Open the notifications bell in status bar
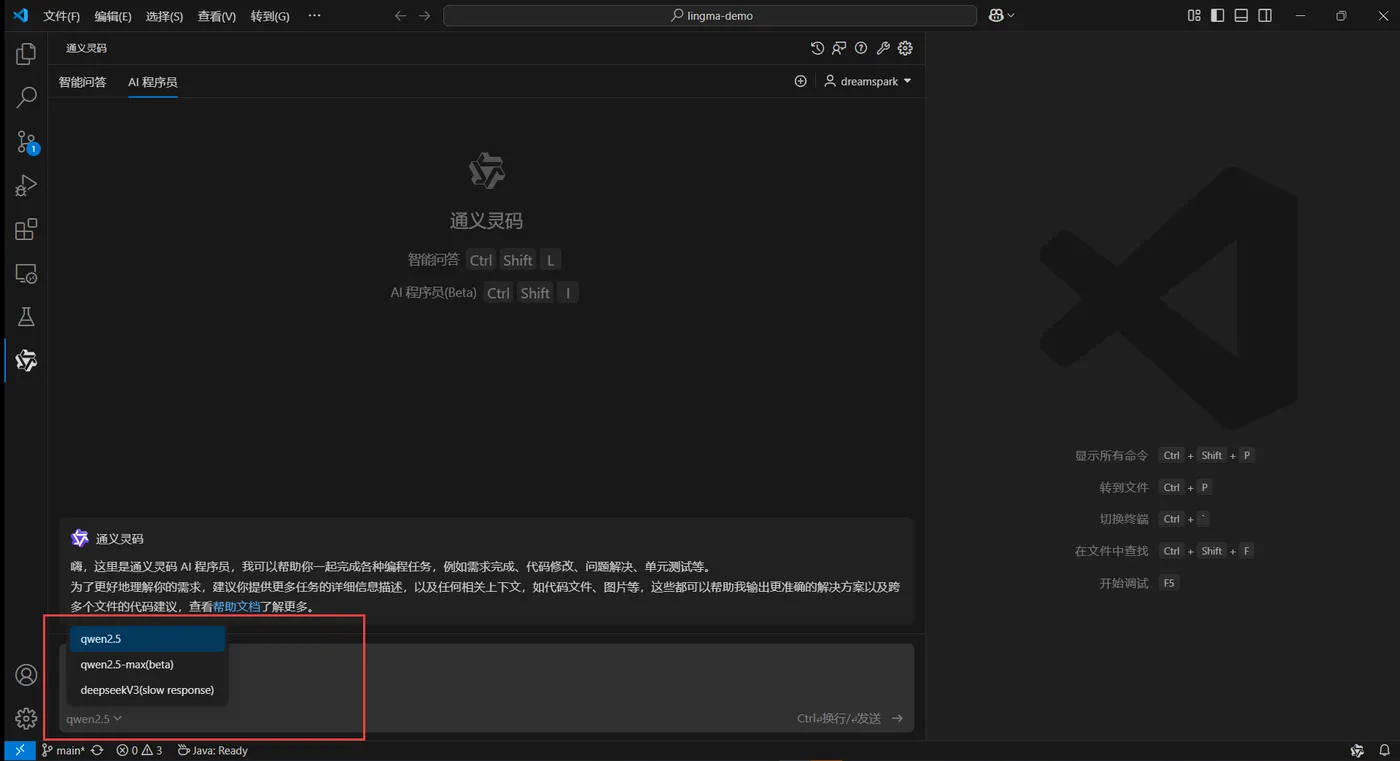 (1384, 750)
